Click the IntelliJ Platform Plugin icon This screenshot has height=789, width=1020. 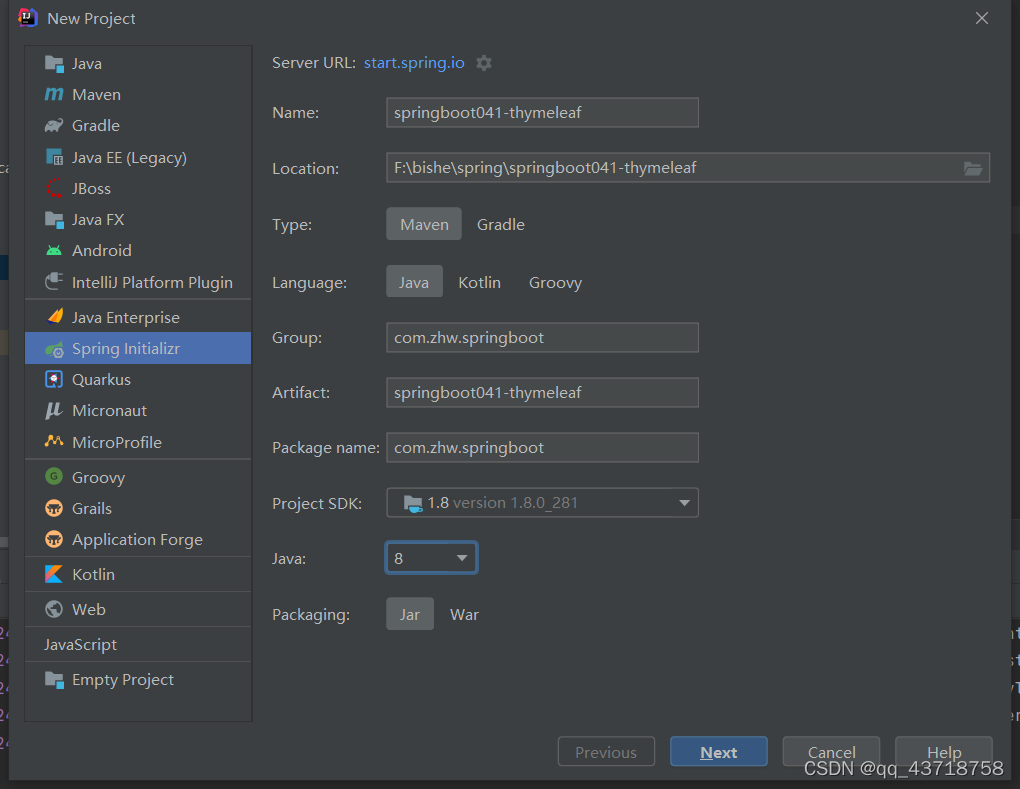pos(54,282)
